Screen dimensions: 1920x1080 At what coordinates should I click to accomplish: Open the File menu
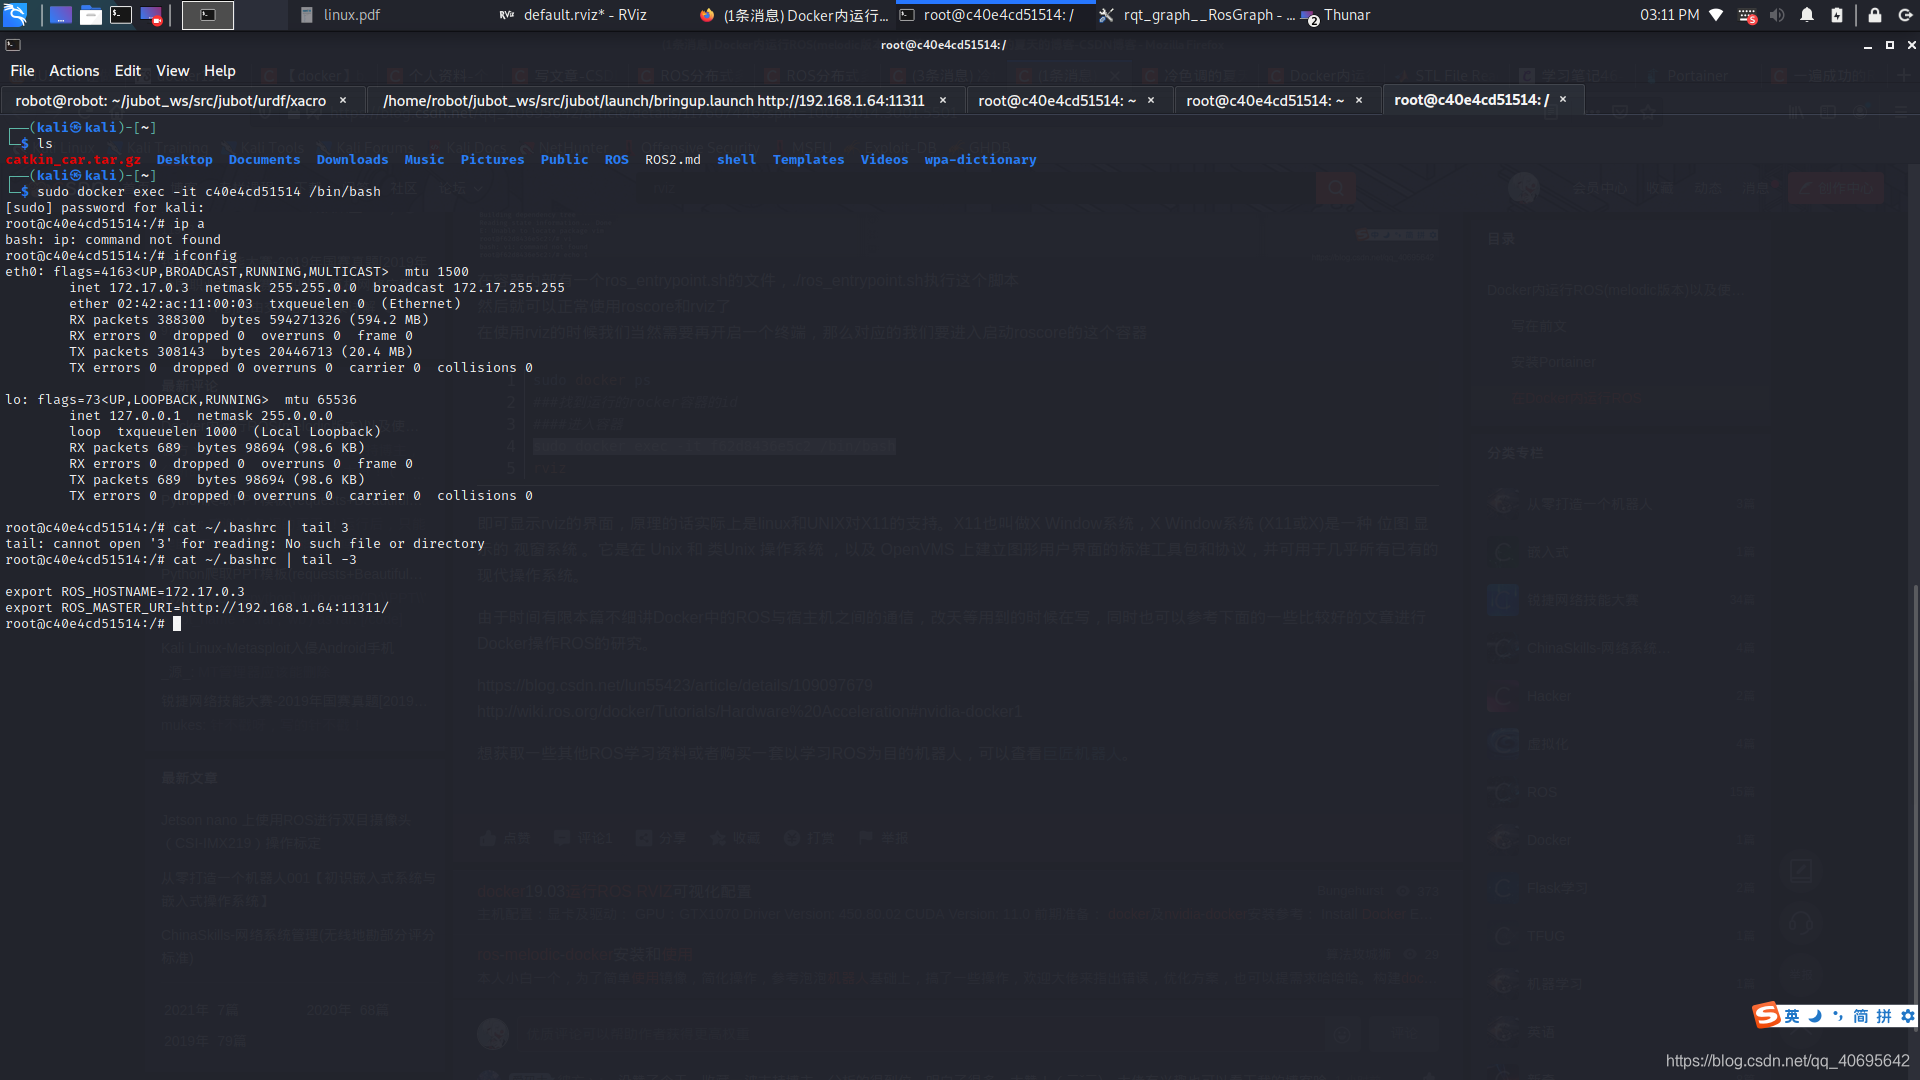tap(22, 71)
